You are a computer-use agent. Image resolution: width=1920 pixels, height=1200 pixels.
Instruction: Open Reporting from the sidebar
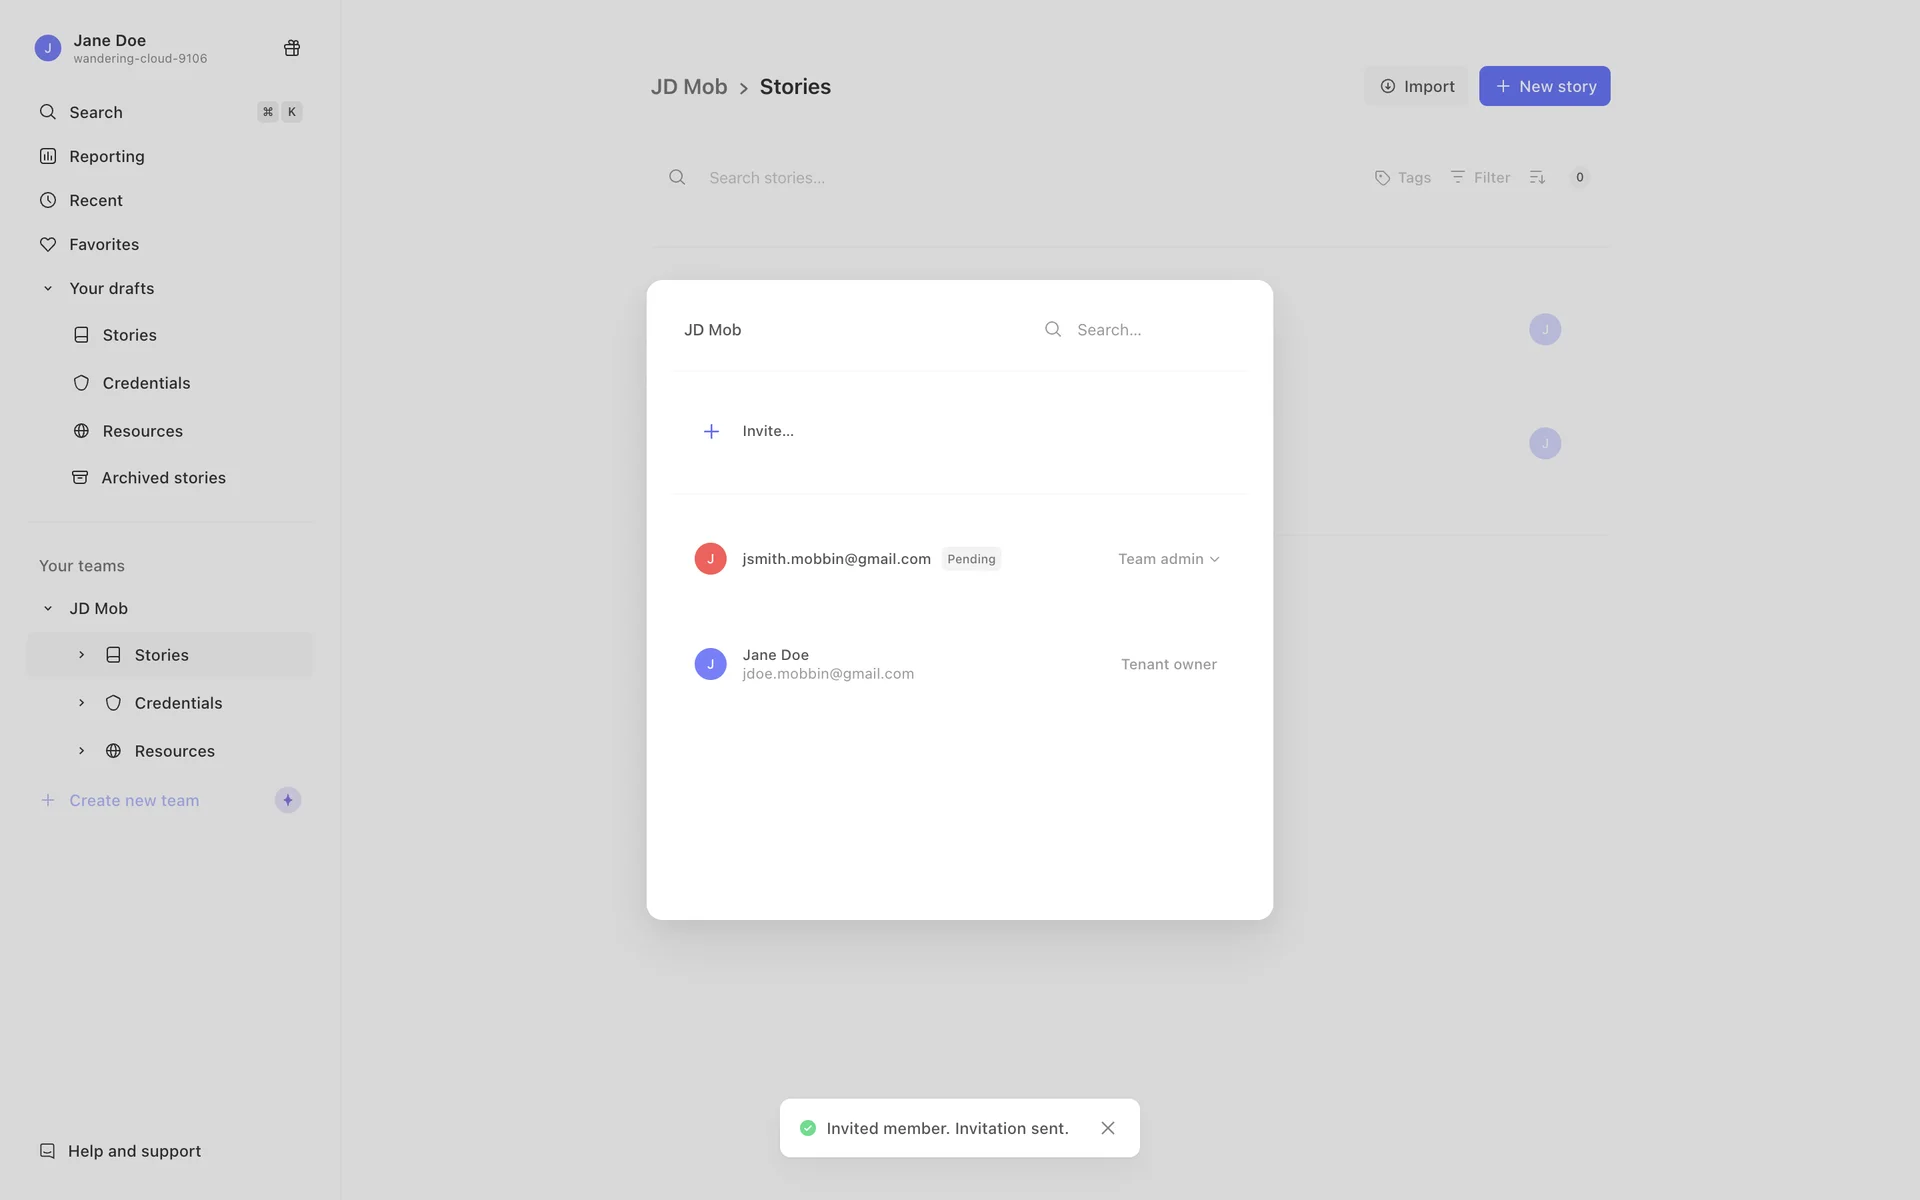coord(106,156)
